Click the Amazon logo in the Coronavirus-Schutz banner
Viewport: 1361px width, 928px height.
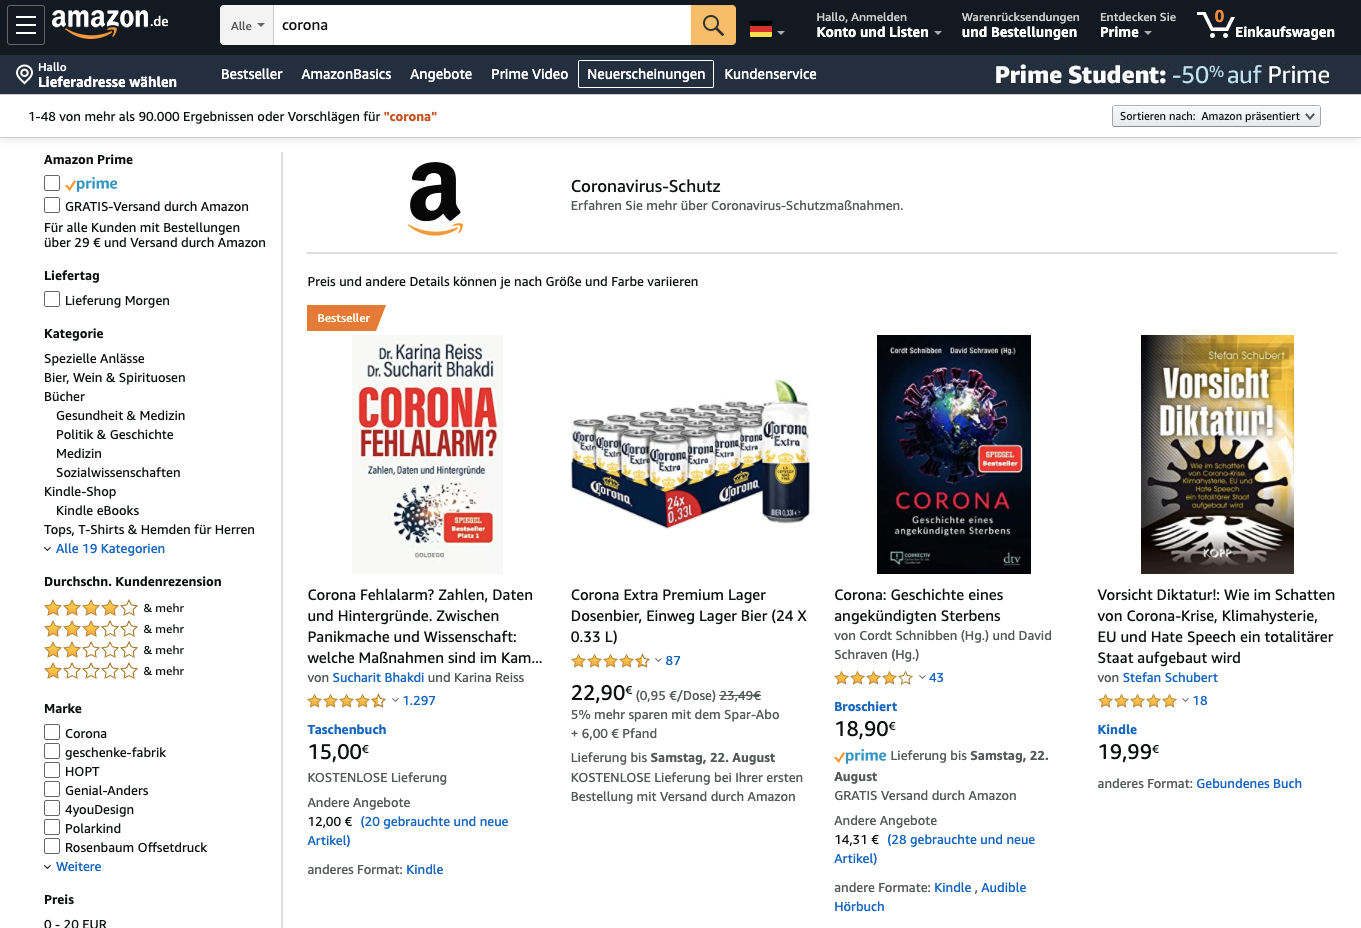[x=435, y=199]
